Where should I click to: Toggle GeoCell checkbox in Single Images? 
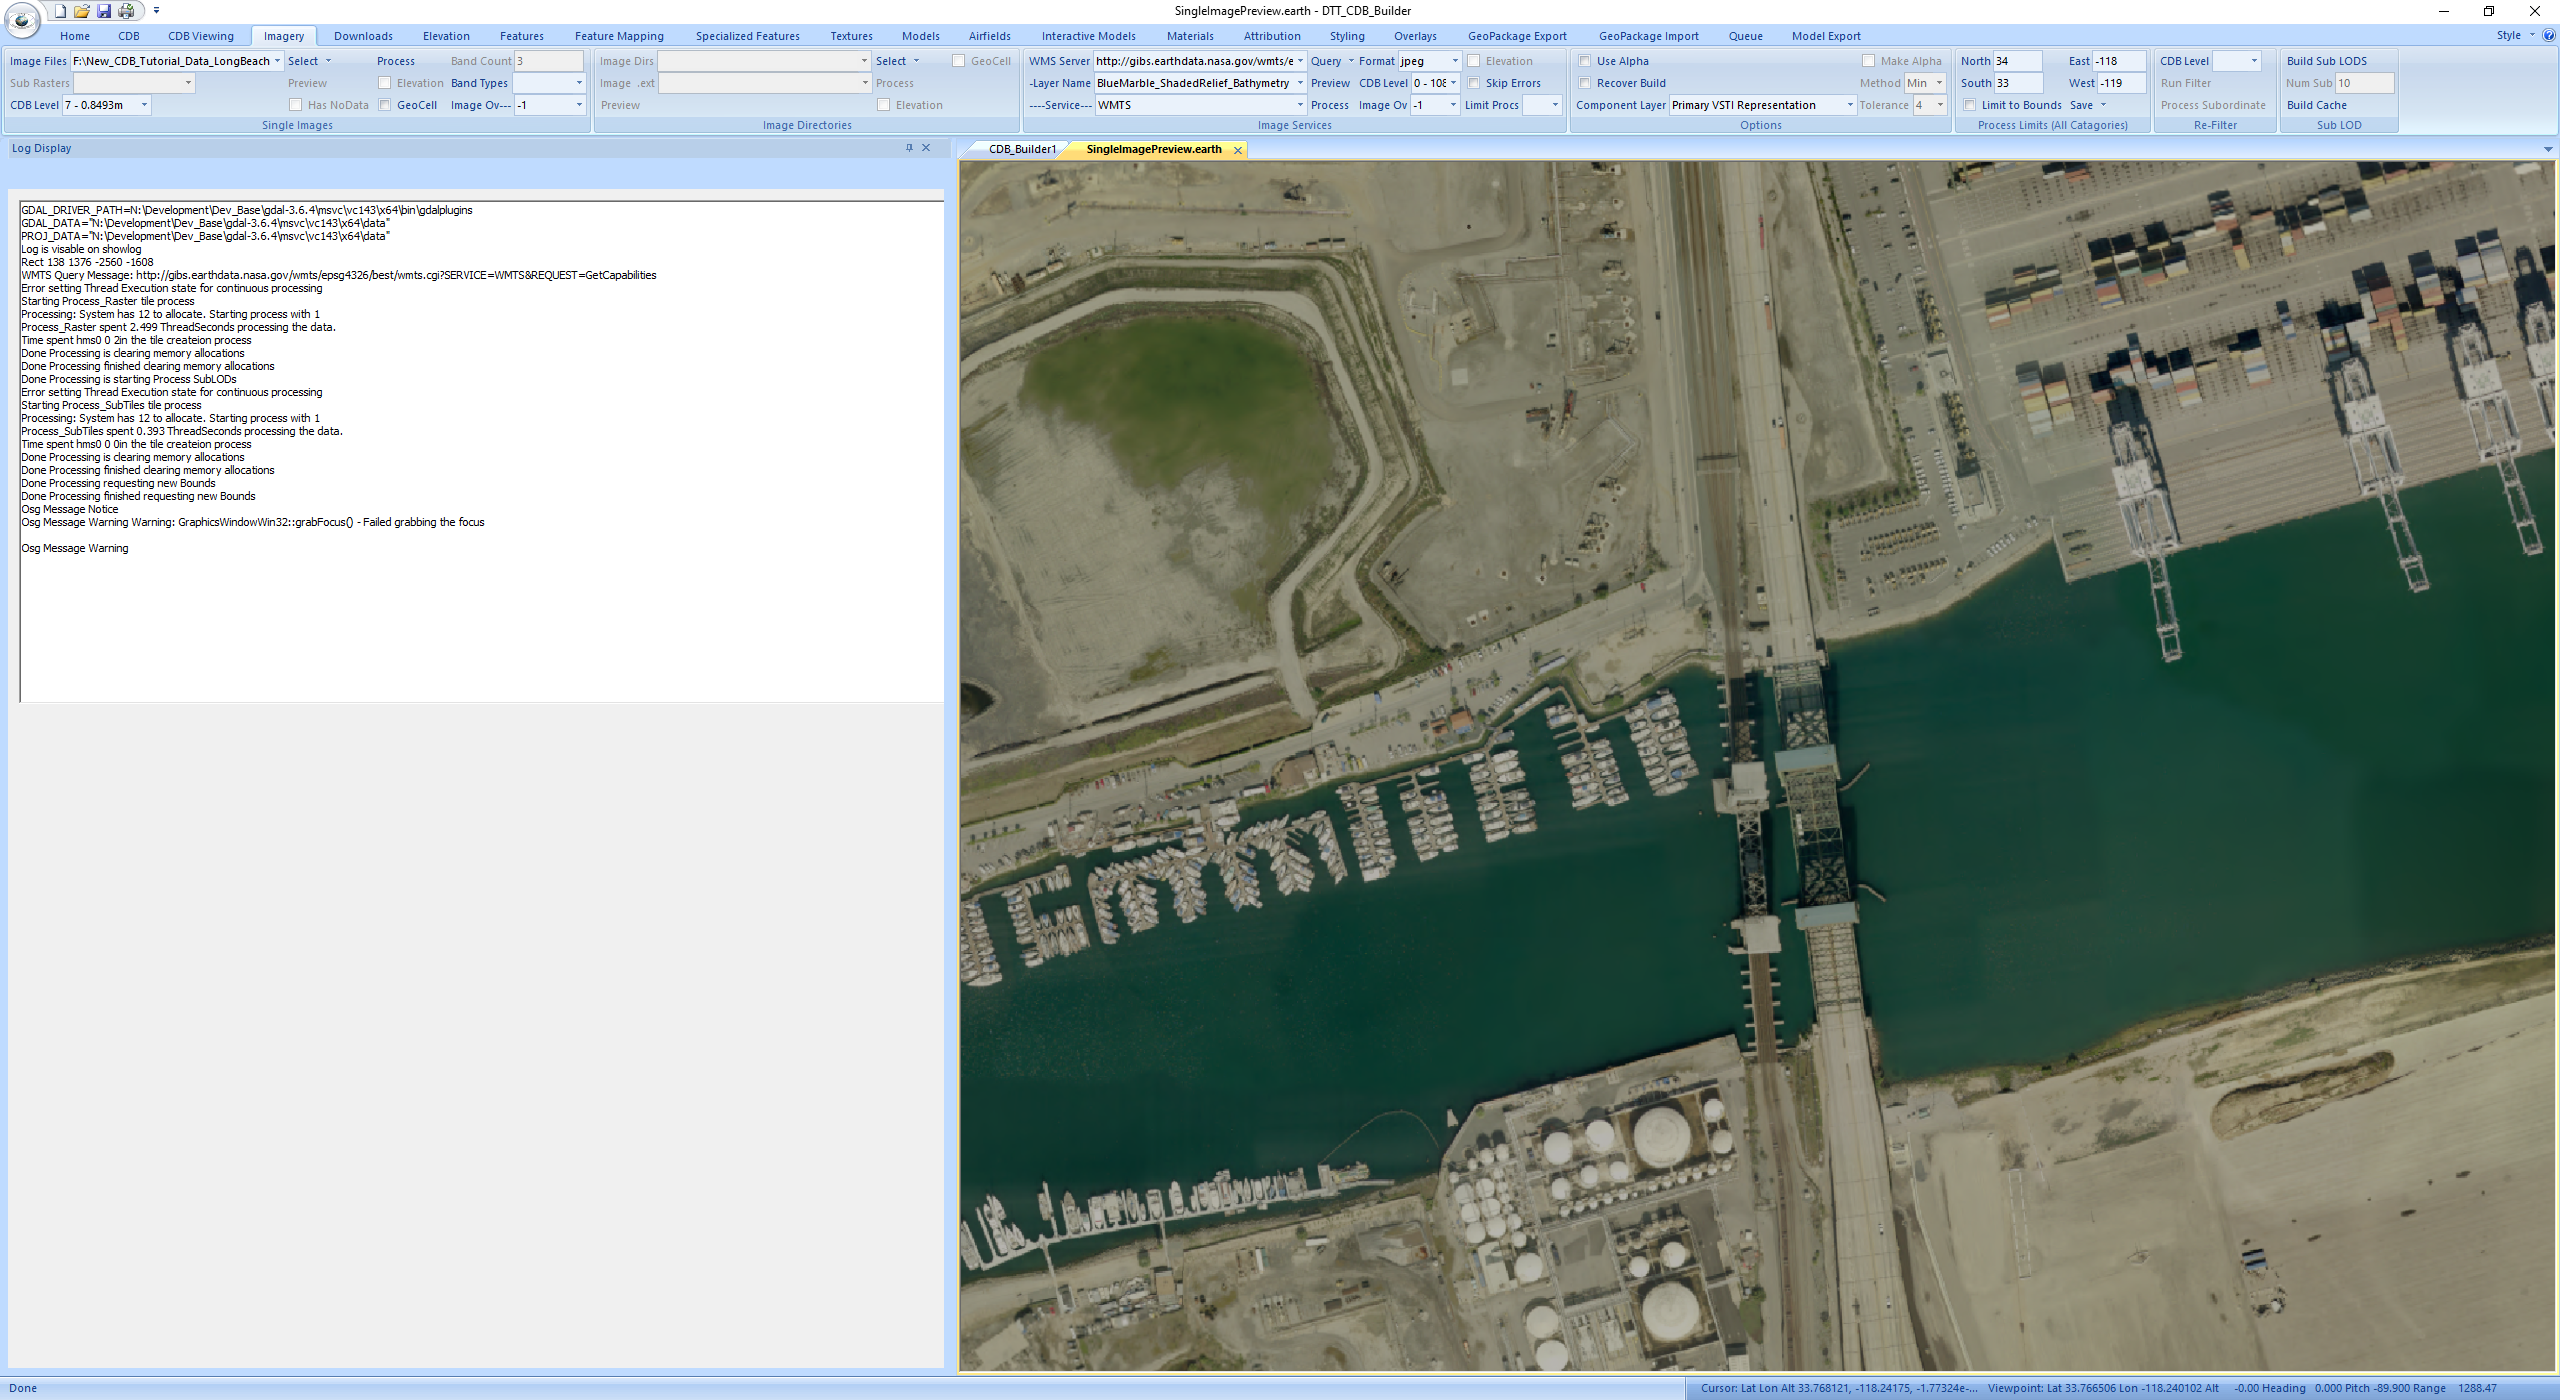point(385,105)
